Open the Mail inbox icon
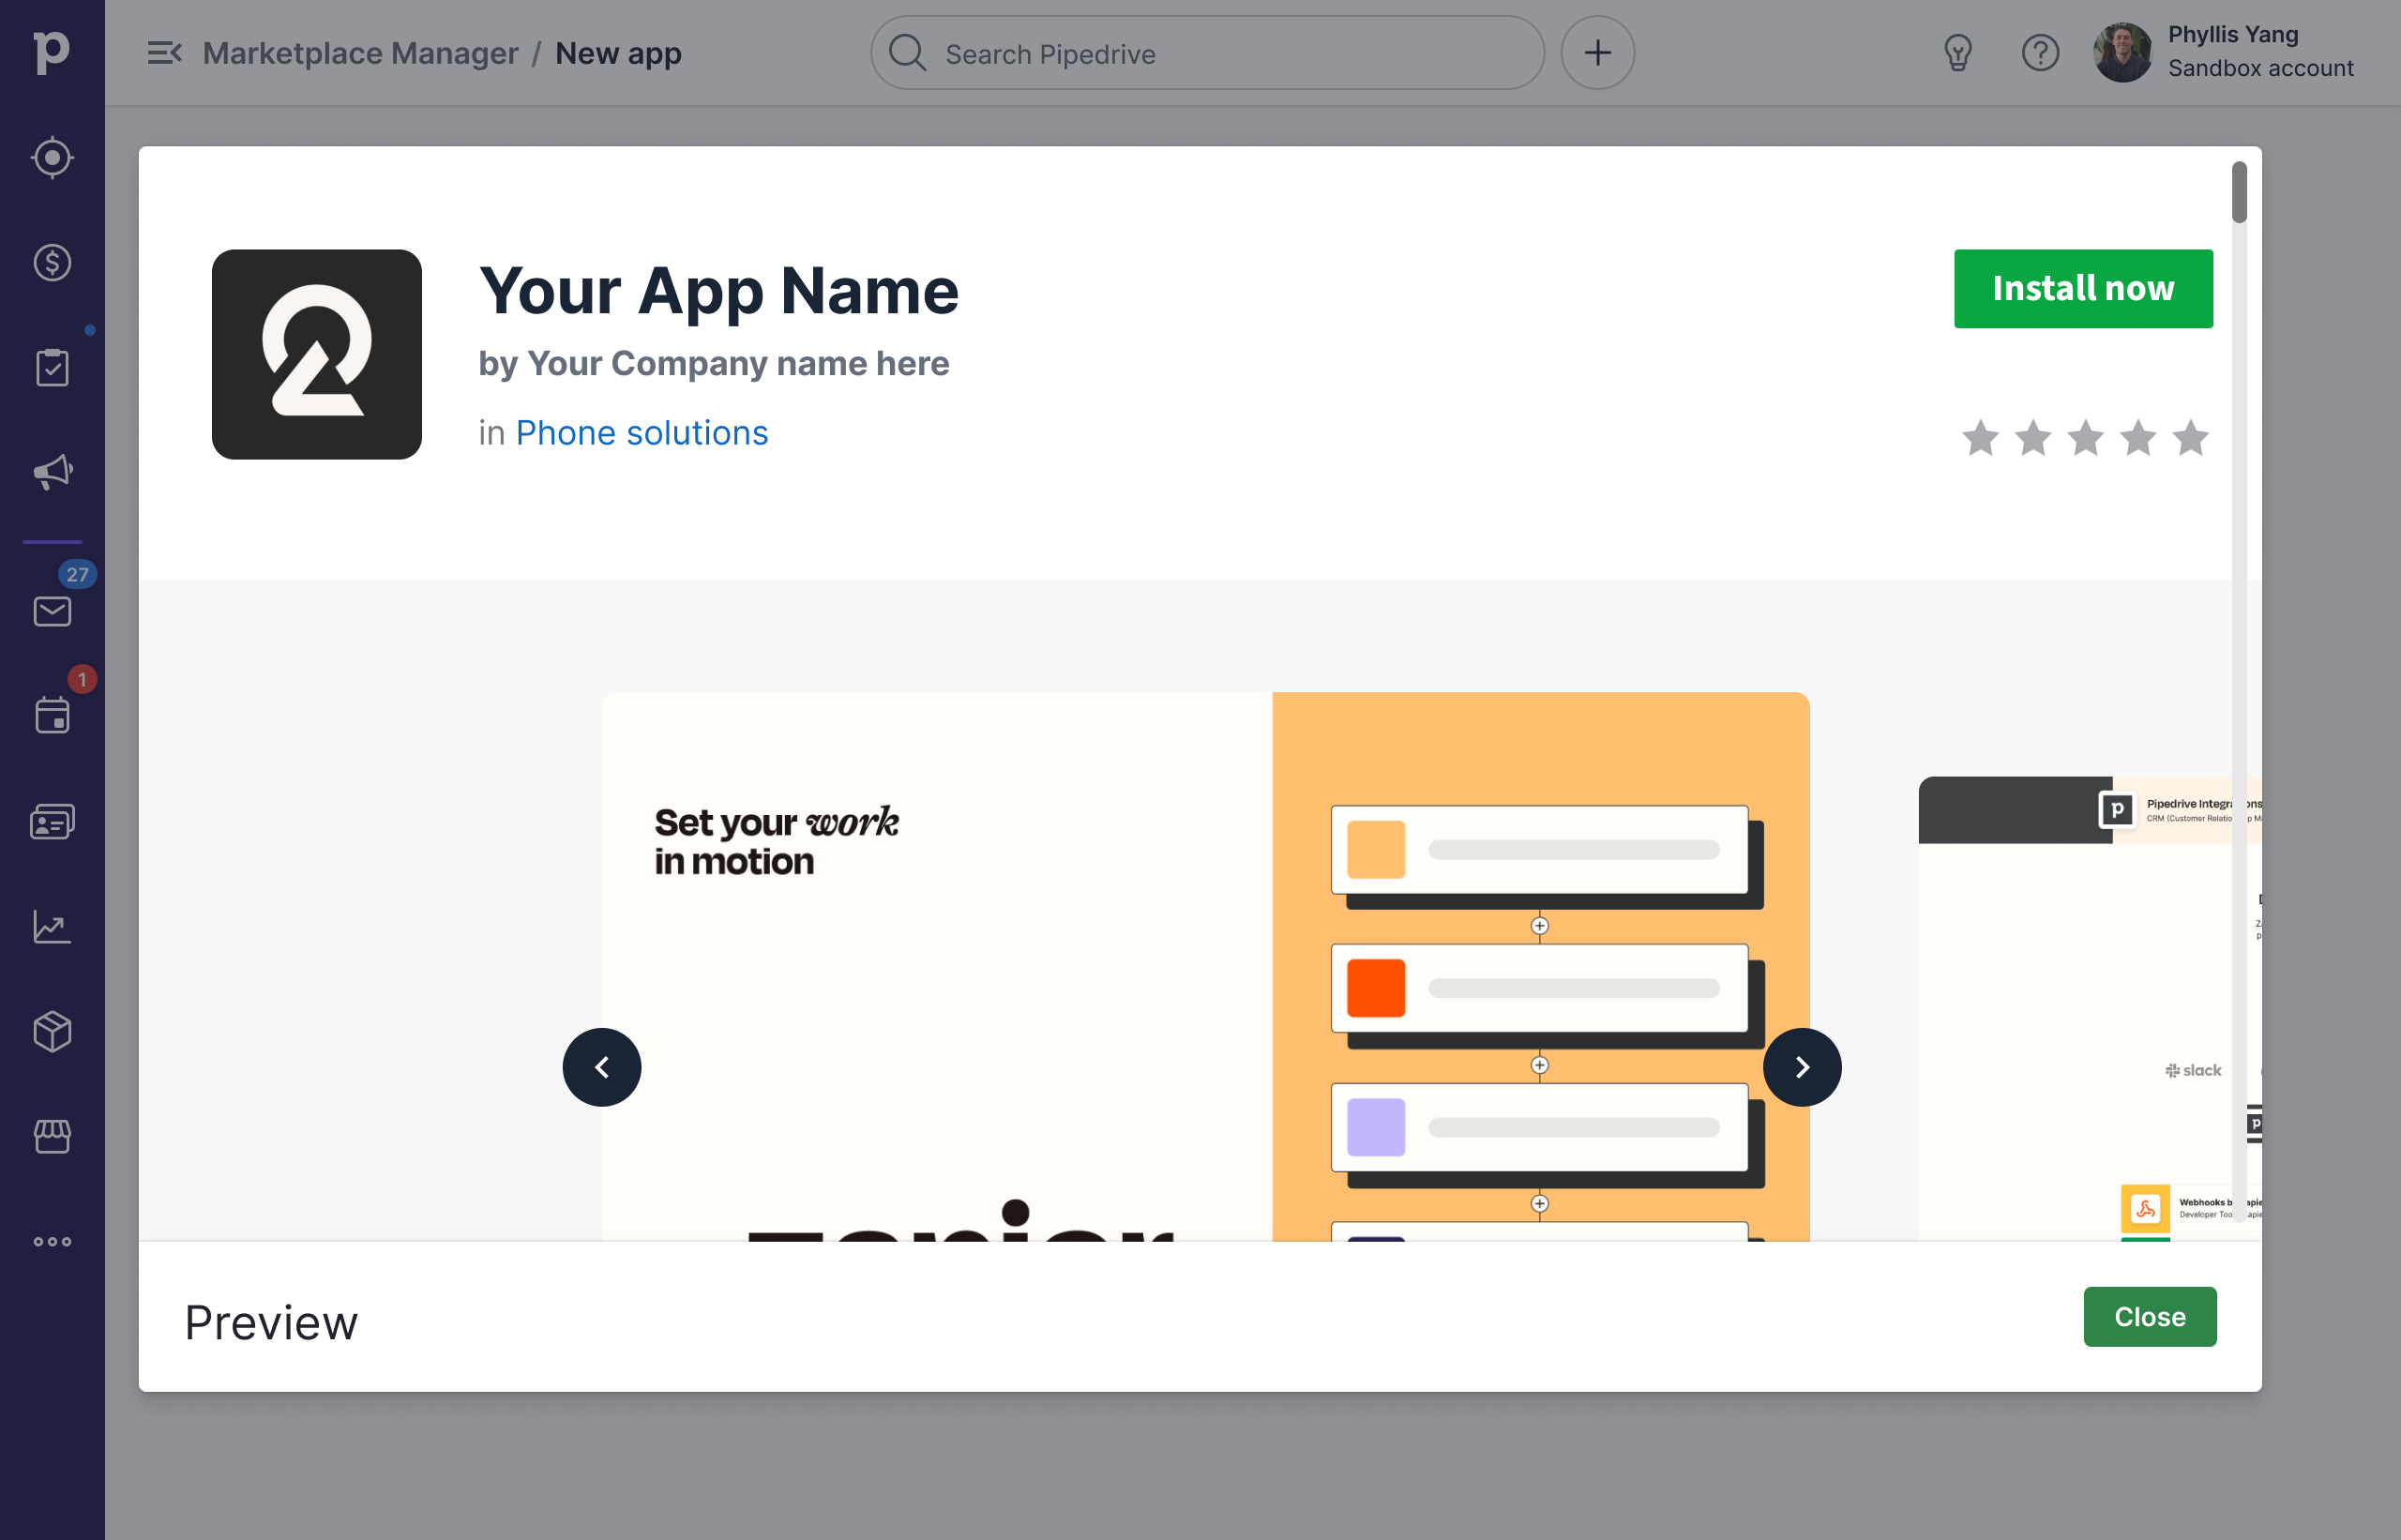Viewport: 2401px width, 1540px height. tap(52, 611)
